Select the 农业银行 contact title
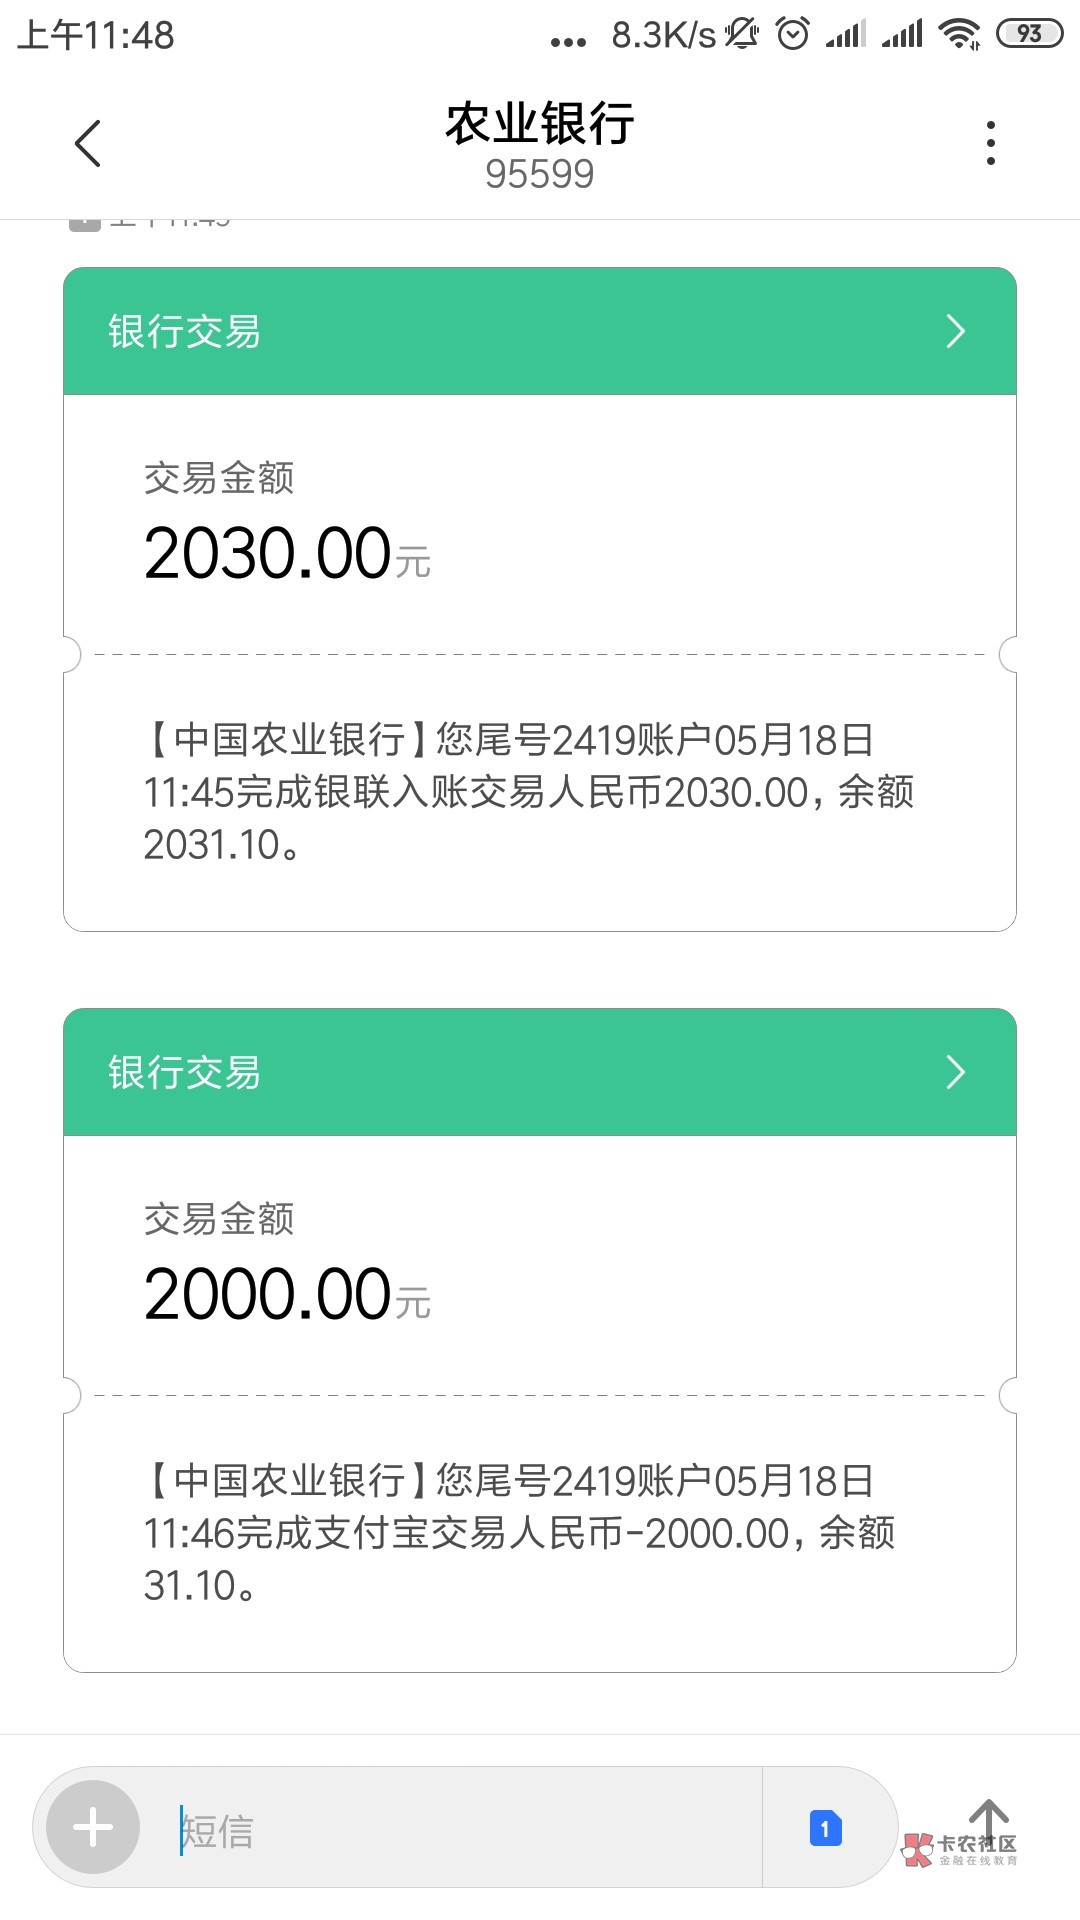Image resolution: width=1080 pixels, height=1920 pixels. click(539, 124)
